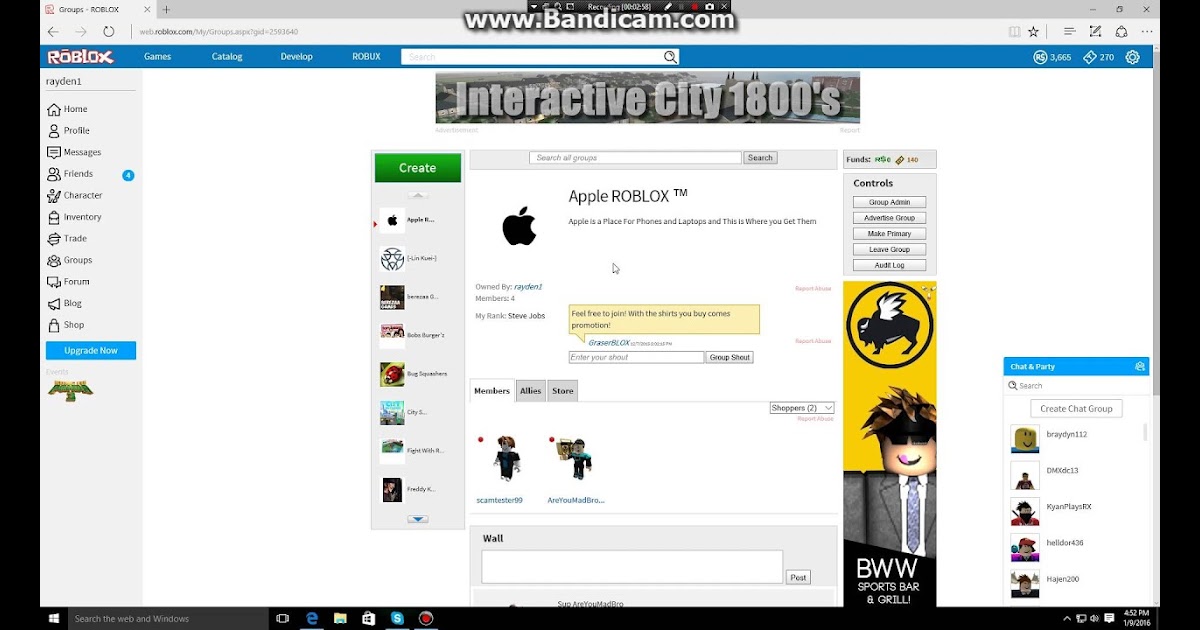
Task: Click the Interactive City 1800's banner
Action: click(648, 97)
